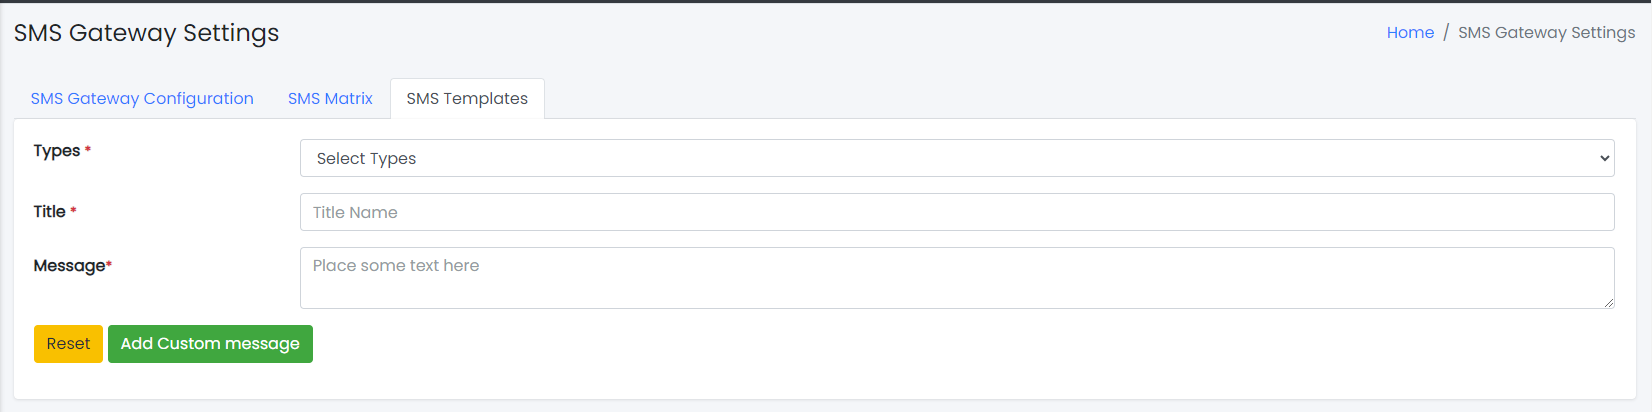Click the red asterisk beside Types
Image resolution: width=1652 pixels, height=412 pixels.
click(88, 150)
